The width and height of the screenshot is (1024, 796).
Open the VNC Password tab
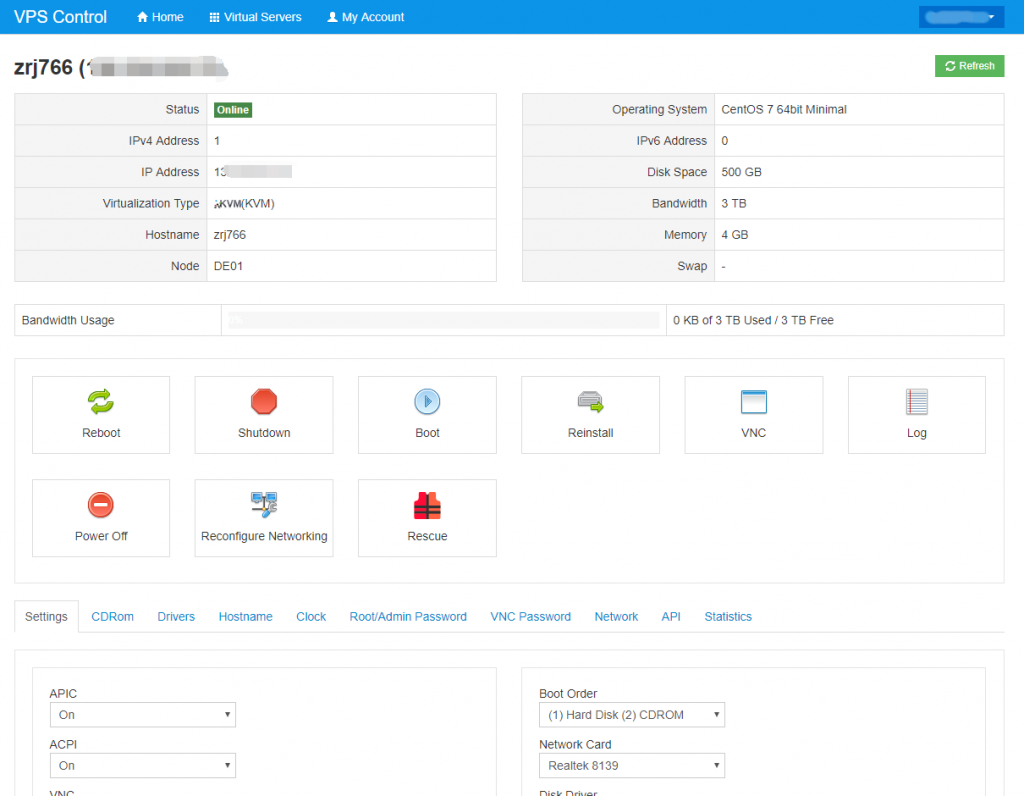click(x=530, y=616)
